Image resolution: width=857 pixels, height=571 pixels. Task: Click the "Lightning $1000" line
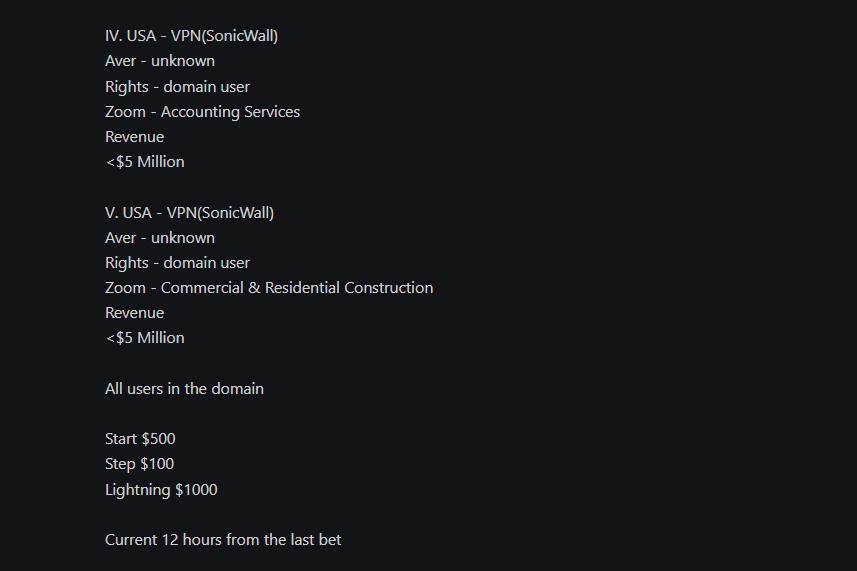coord(161,489)
